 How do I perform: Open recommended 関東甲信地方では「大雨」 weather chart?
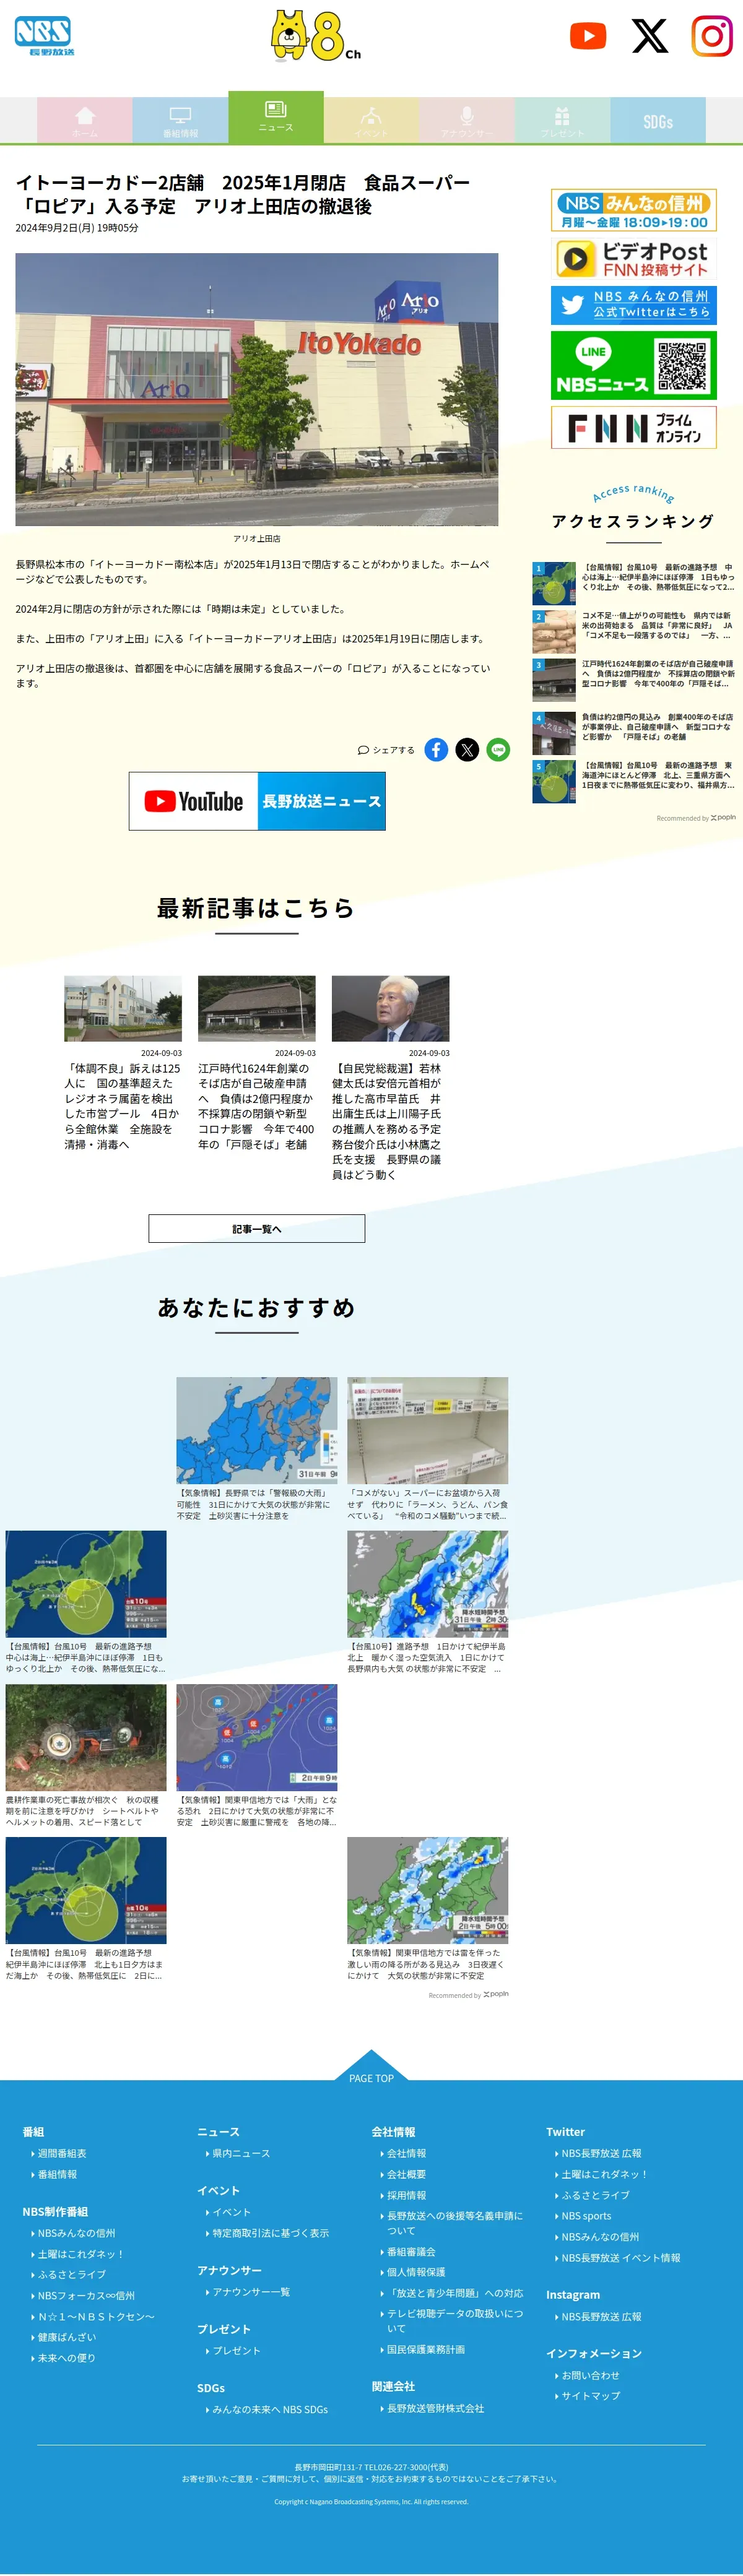(x=257, y=1737)
